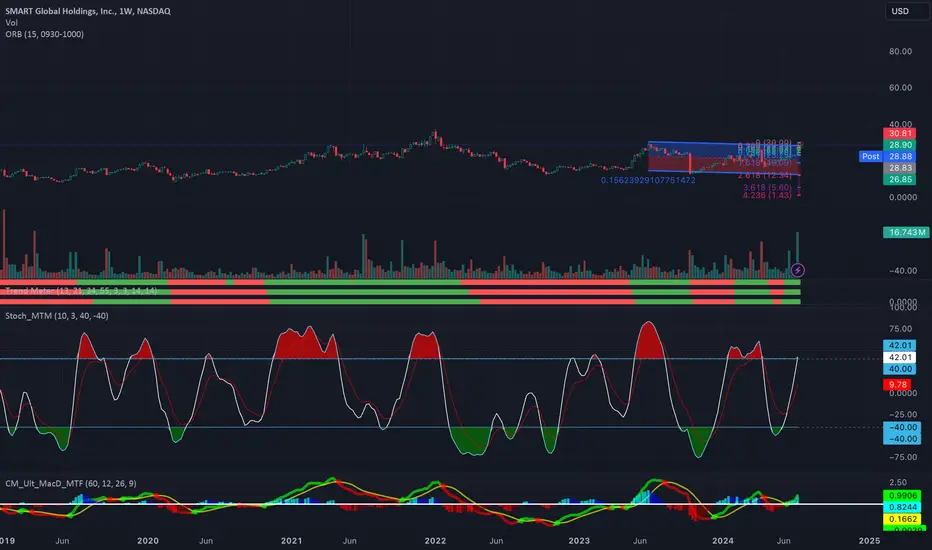Click the 4.236 (1.43) Fibonacci level label

click(x=767, y=195)
